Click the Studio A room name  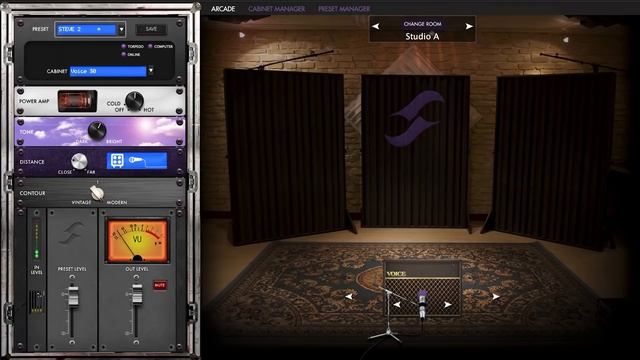pos(422,36)
